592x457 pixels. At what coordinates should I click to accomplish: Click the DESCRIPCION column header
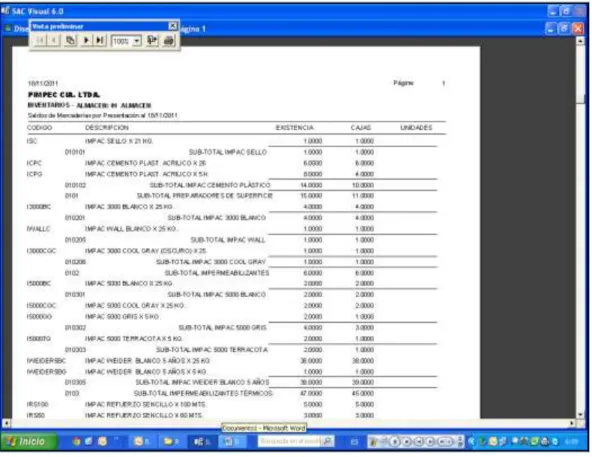coord(107,128)
